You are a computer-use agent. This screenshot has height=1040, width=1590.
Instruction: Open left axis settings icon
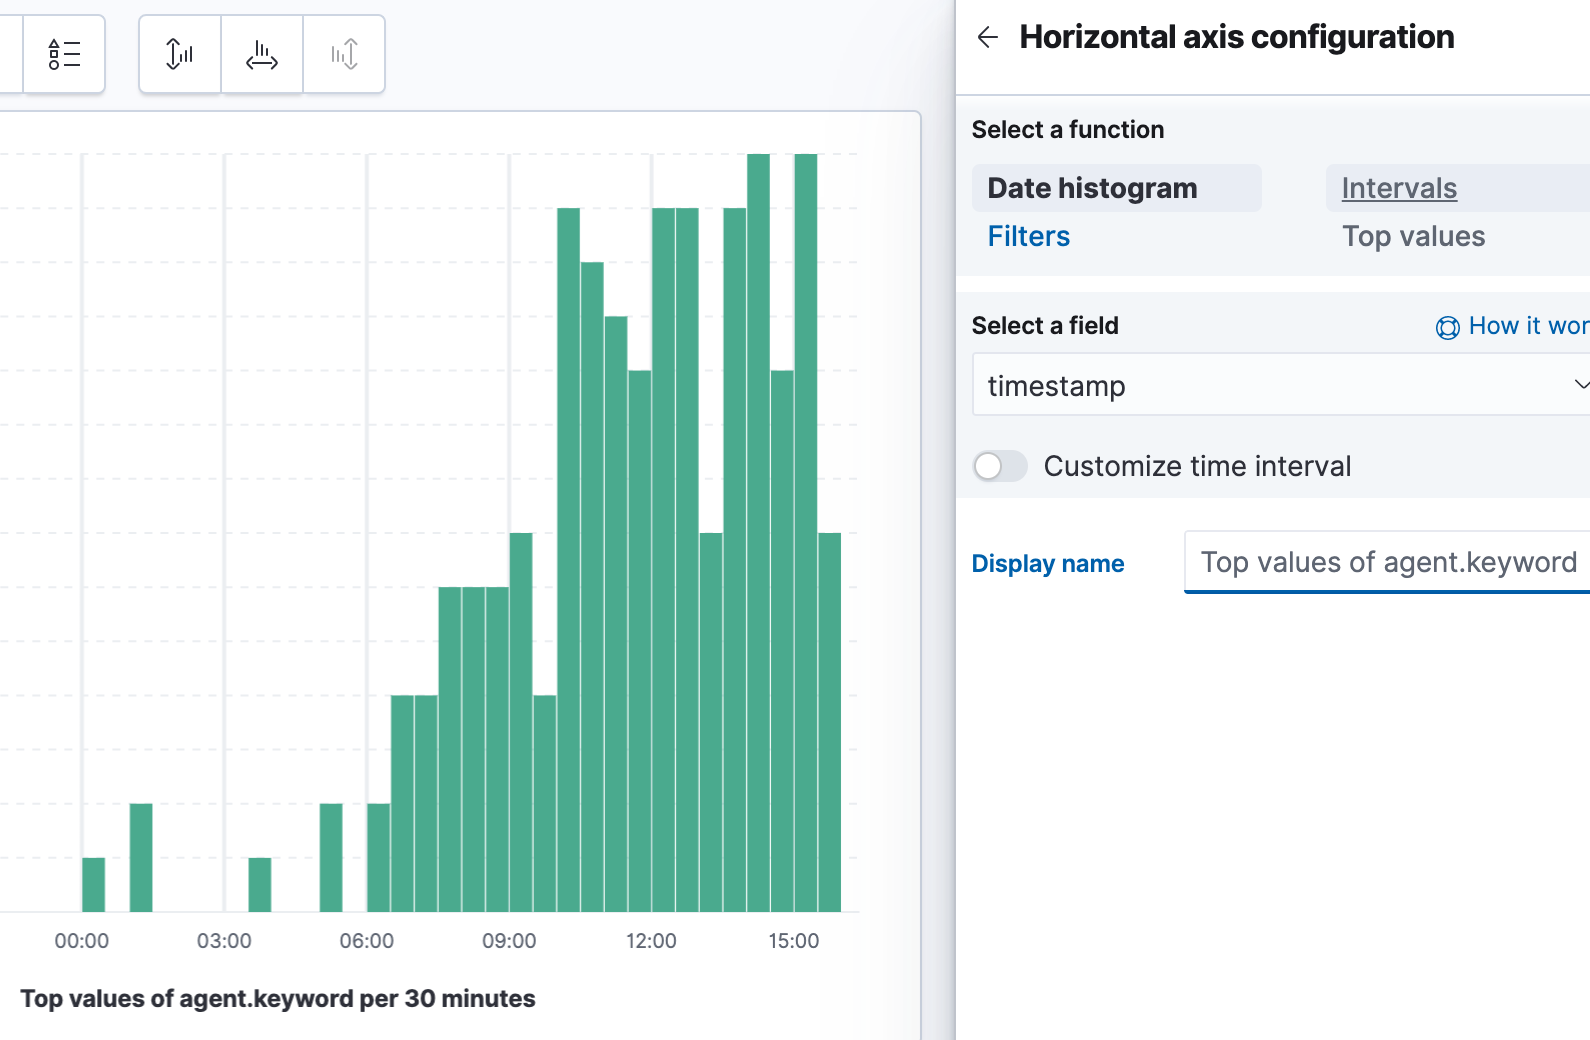(180, 54)
